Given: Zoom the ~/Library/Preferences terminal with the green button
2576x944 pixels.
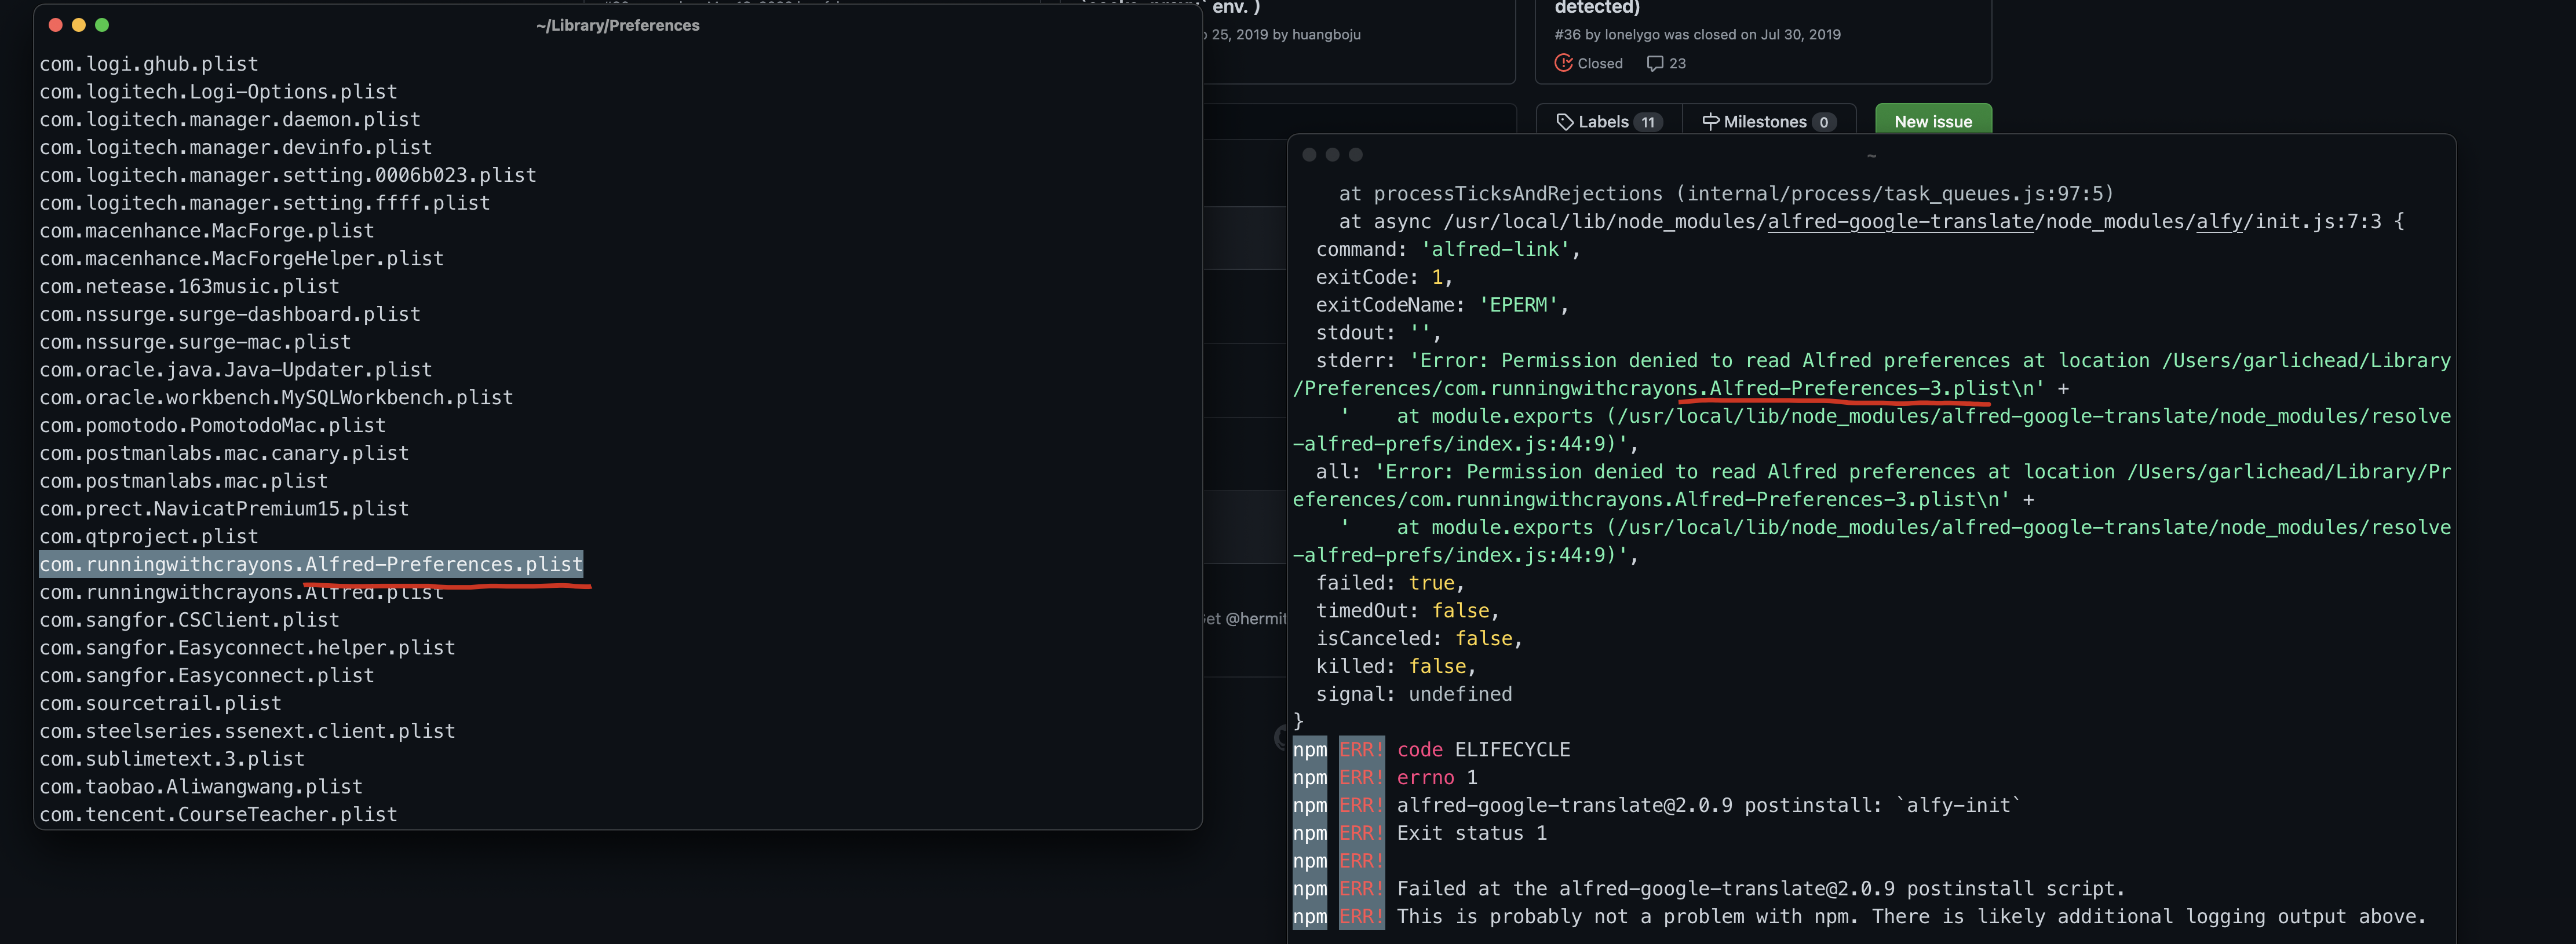Looking at the screenshot, I should [102, 25].
